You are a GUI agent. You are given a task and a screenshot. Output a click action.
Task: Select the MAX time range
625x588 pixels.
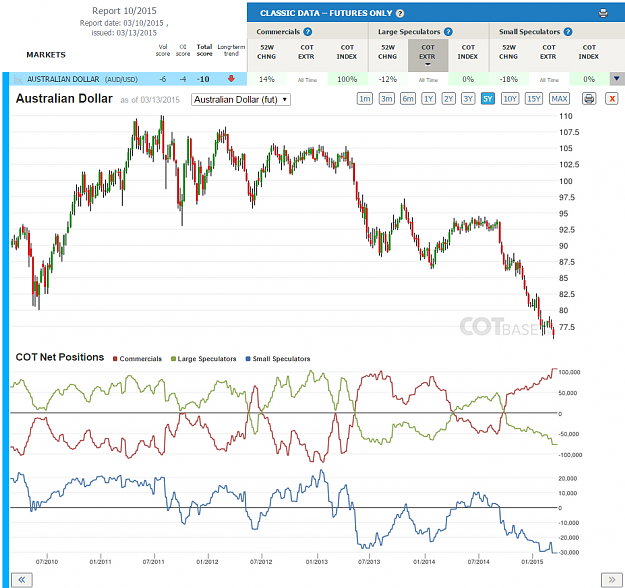(559, 98)
